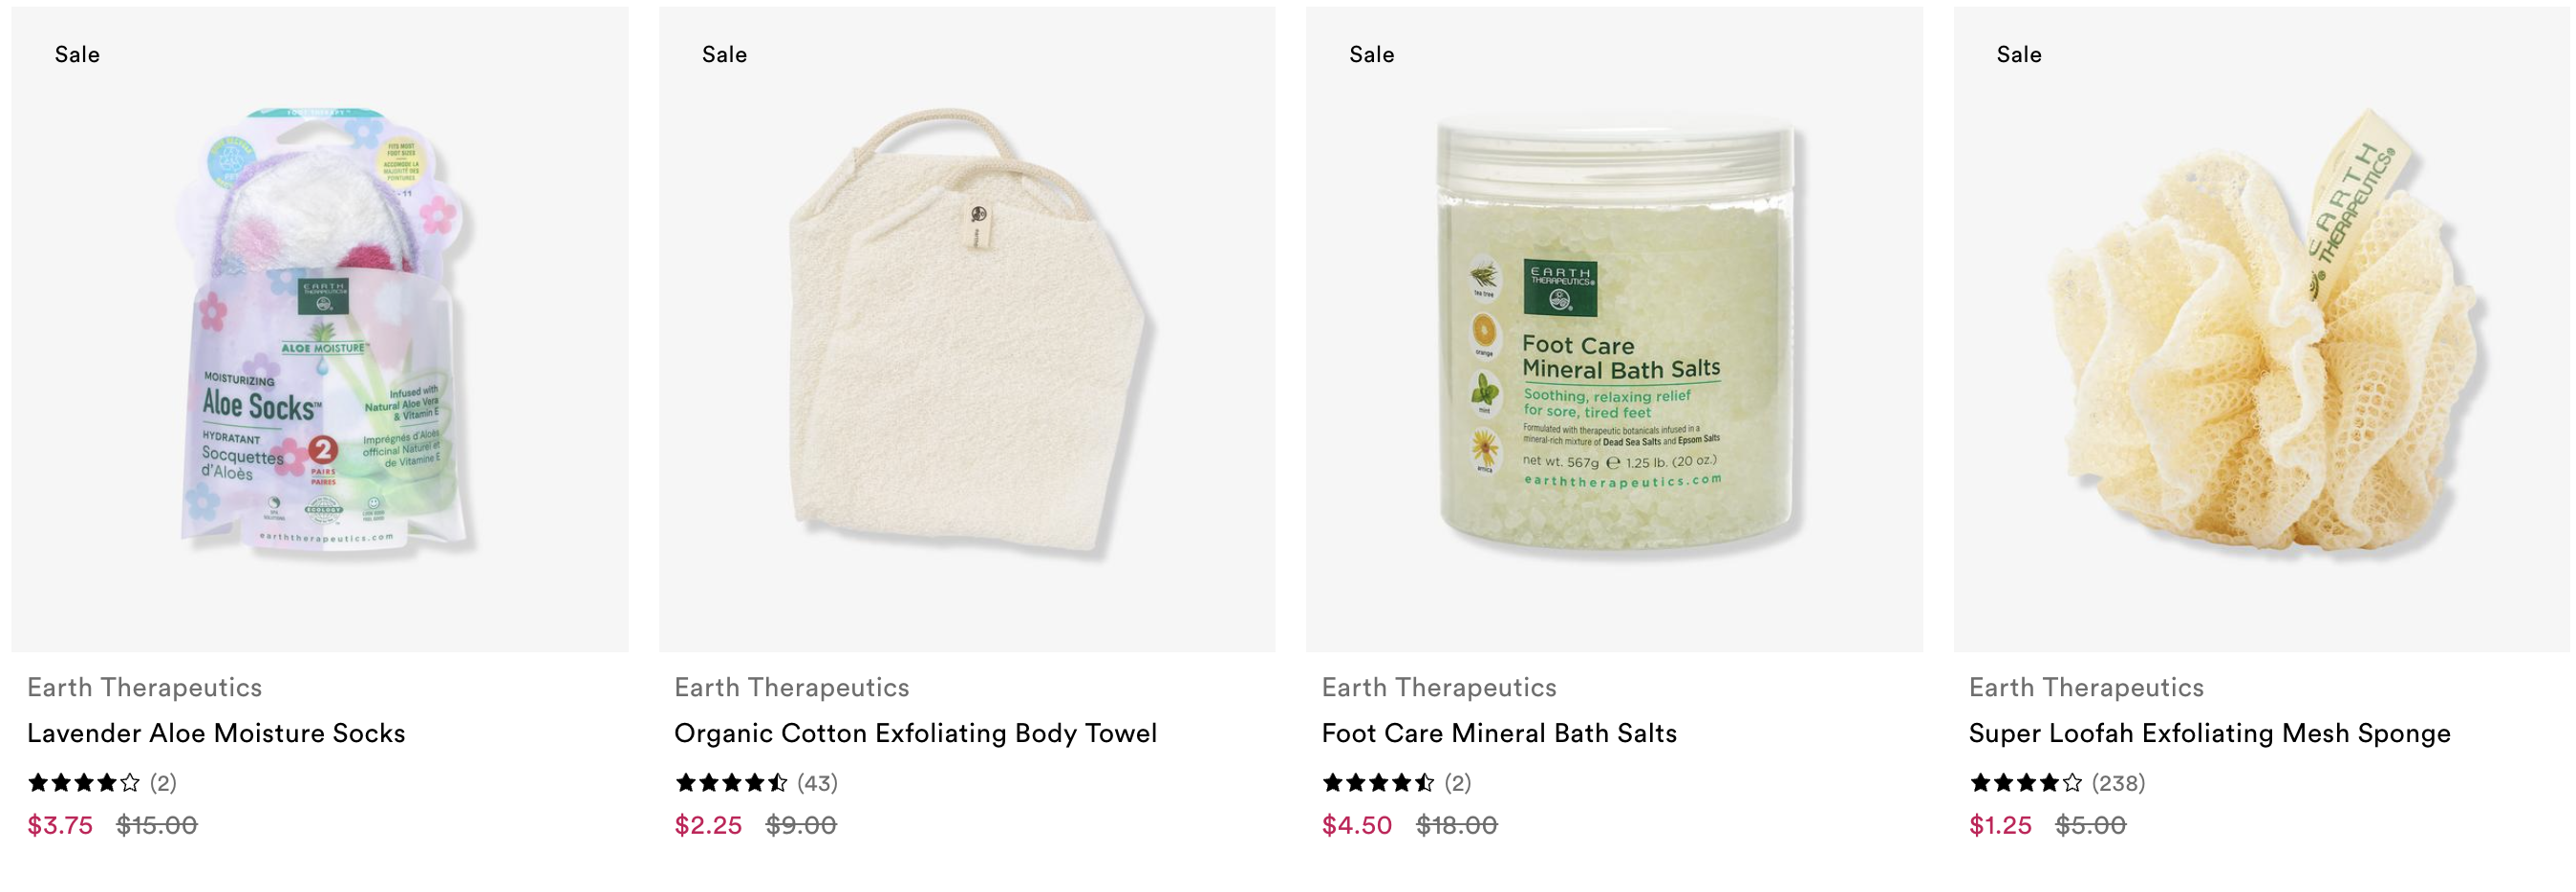
Task: Click star rating for Bath Salts
Action: click(x=1378, y=783)
